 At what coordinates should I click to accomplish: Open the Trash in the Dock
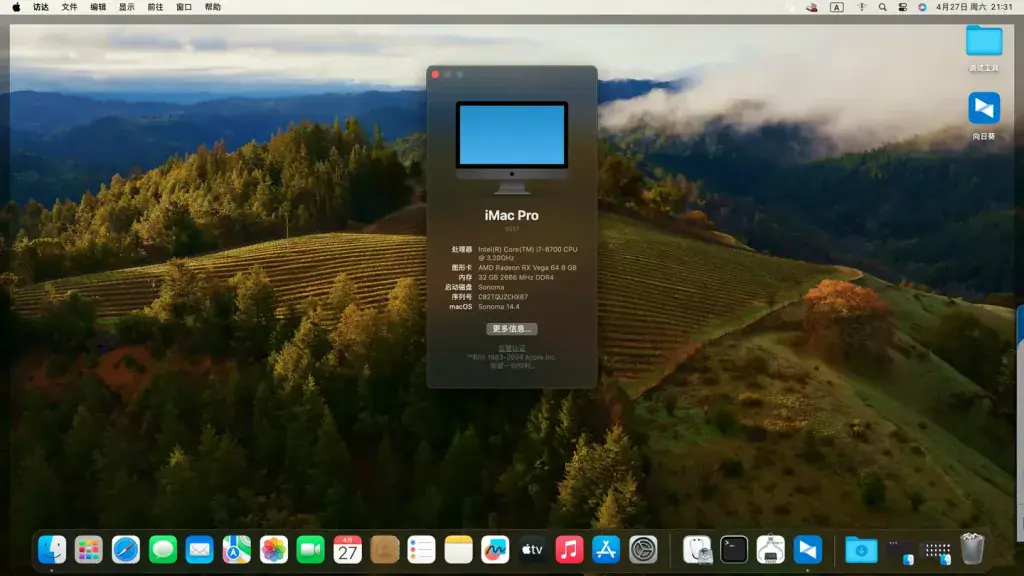[972, 549]
